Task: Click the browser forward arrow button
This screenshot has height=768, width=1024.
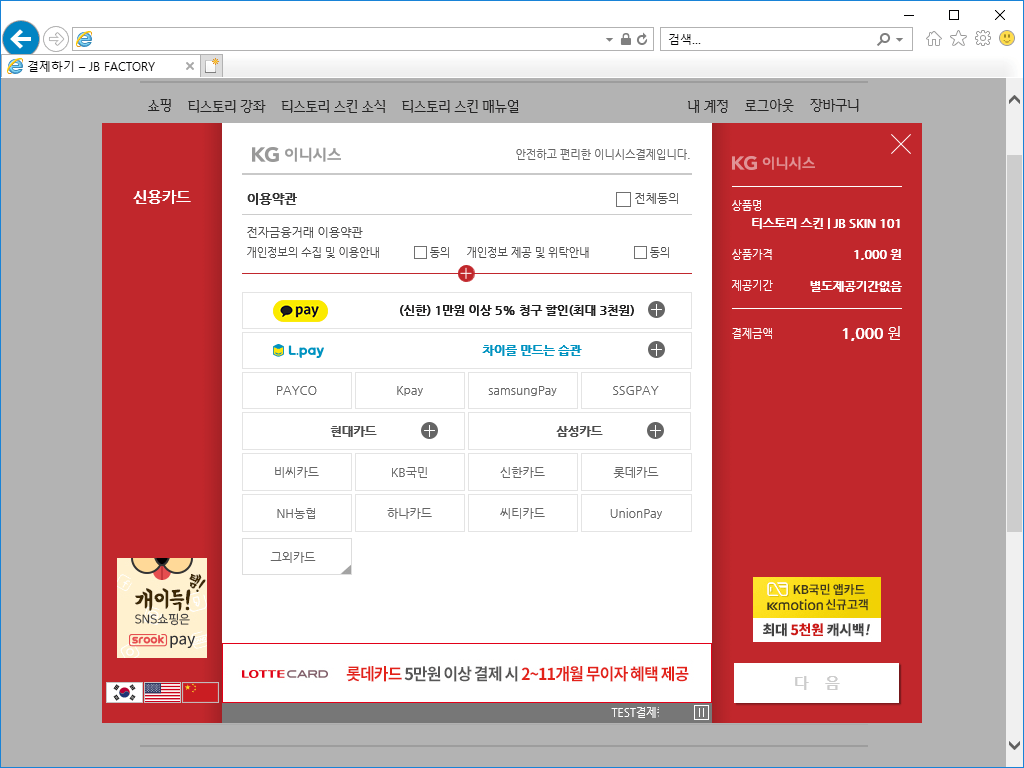Action: (56, 39)
